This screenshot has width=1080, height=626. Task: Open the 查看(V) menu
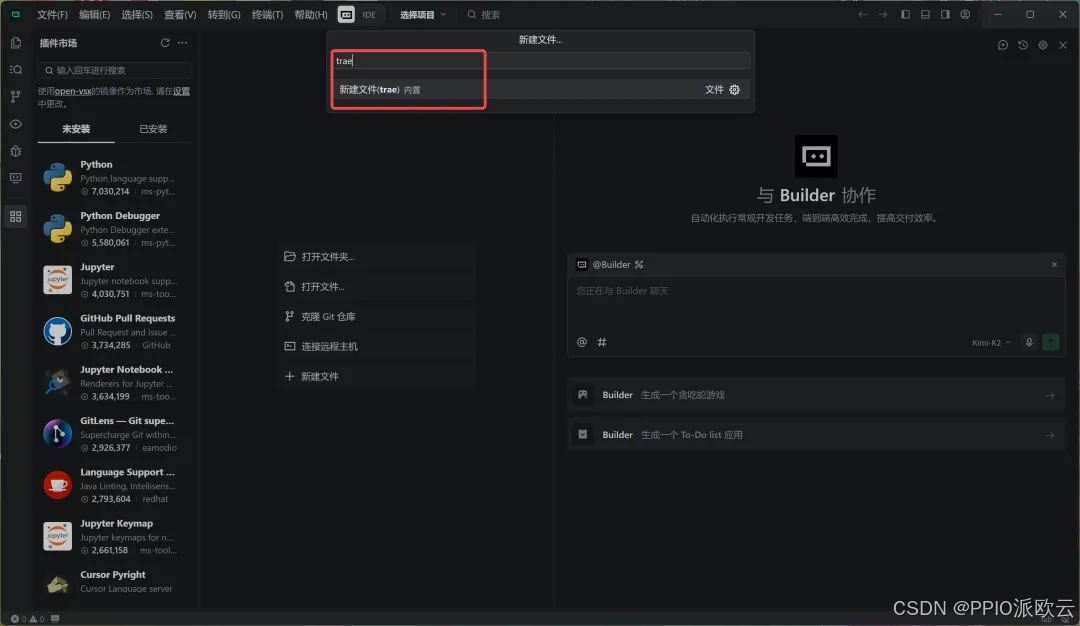coord(180,14)
